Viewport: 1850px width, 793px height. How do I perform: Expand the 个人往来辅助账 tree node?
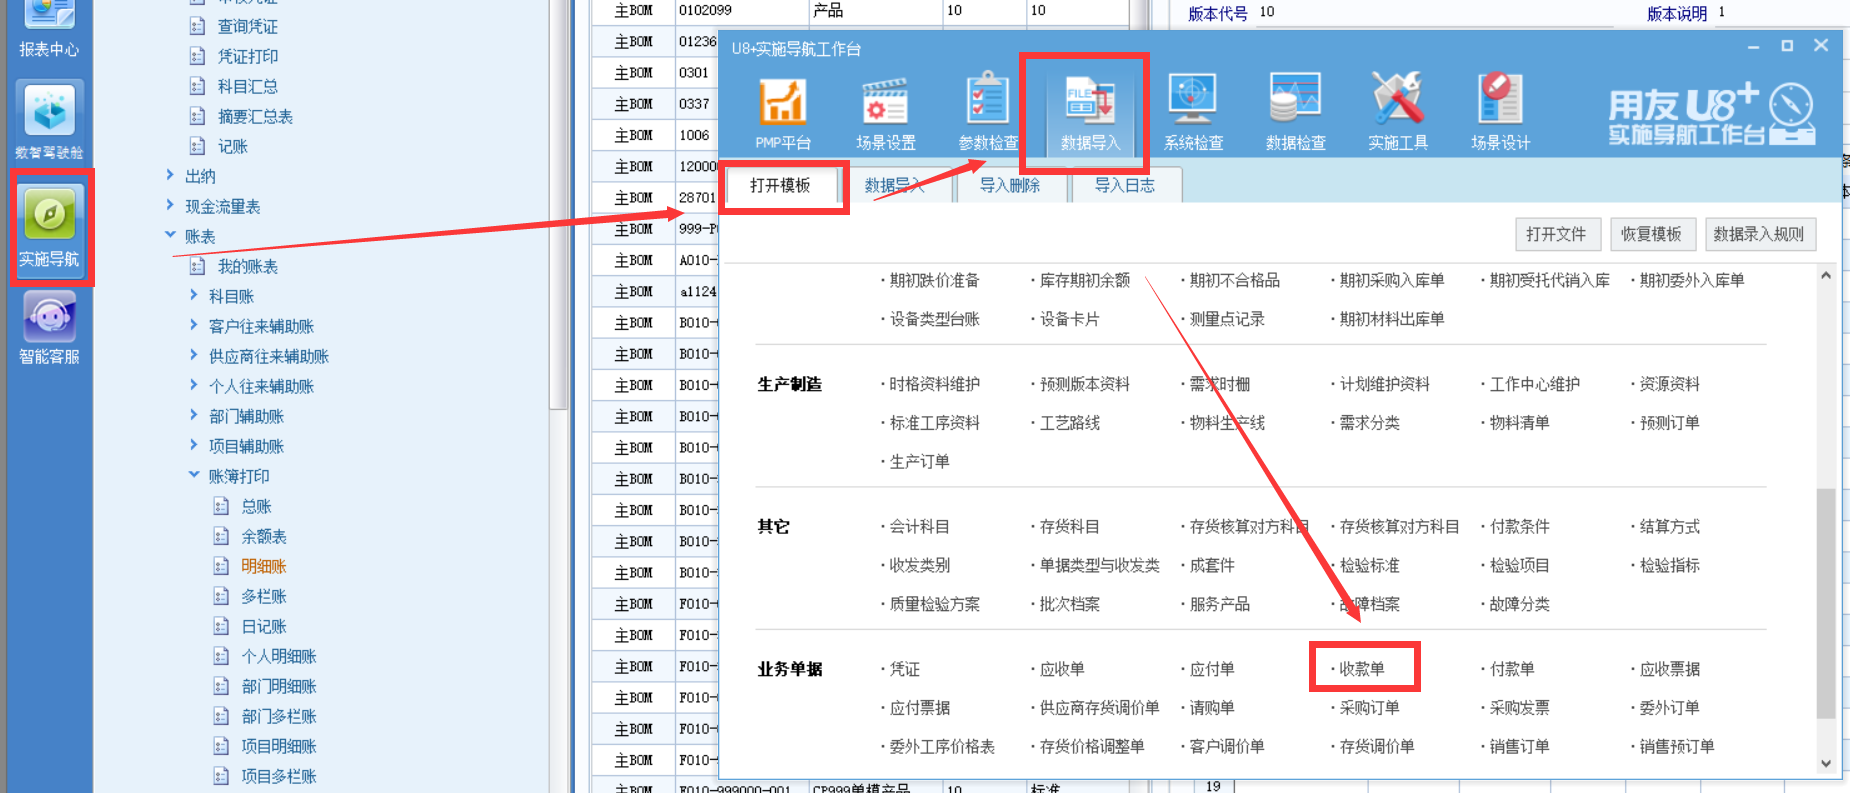(194, 385)
